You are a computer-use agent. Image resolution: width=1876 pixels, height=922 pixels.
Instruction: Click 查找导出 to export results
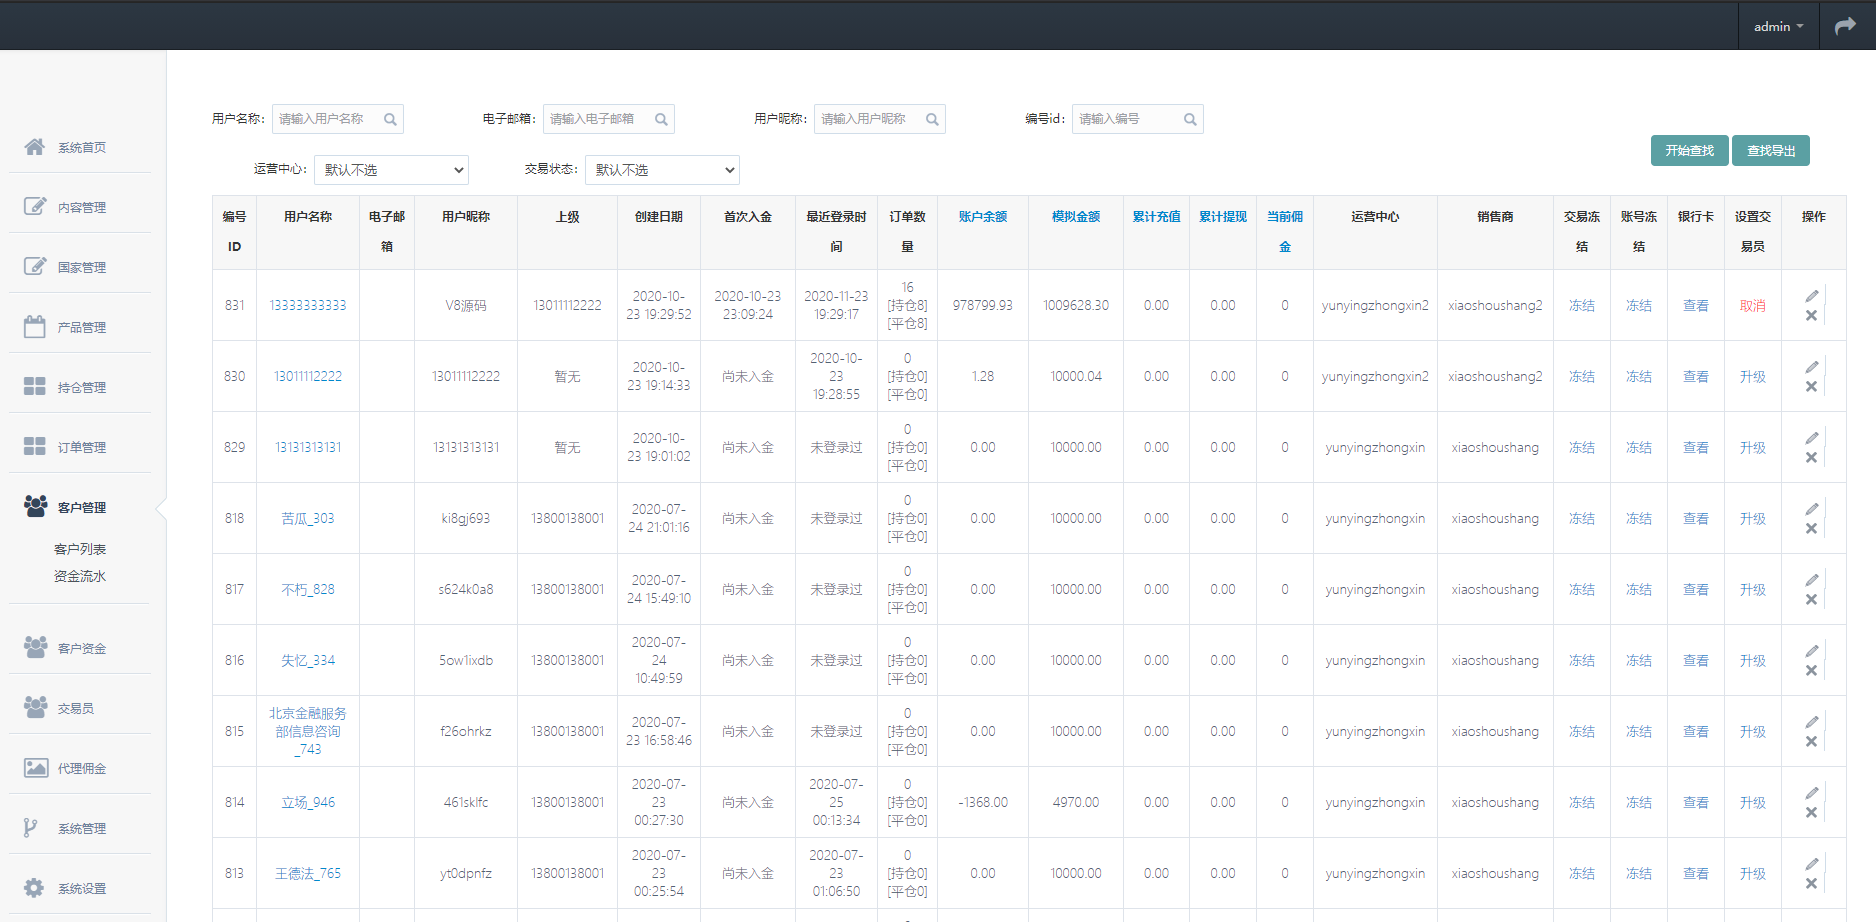point(1770,150)
